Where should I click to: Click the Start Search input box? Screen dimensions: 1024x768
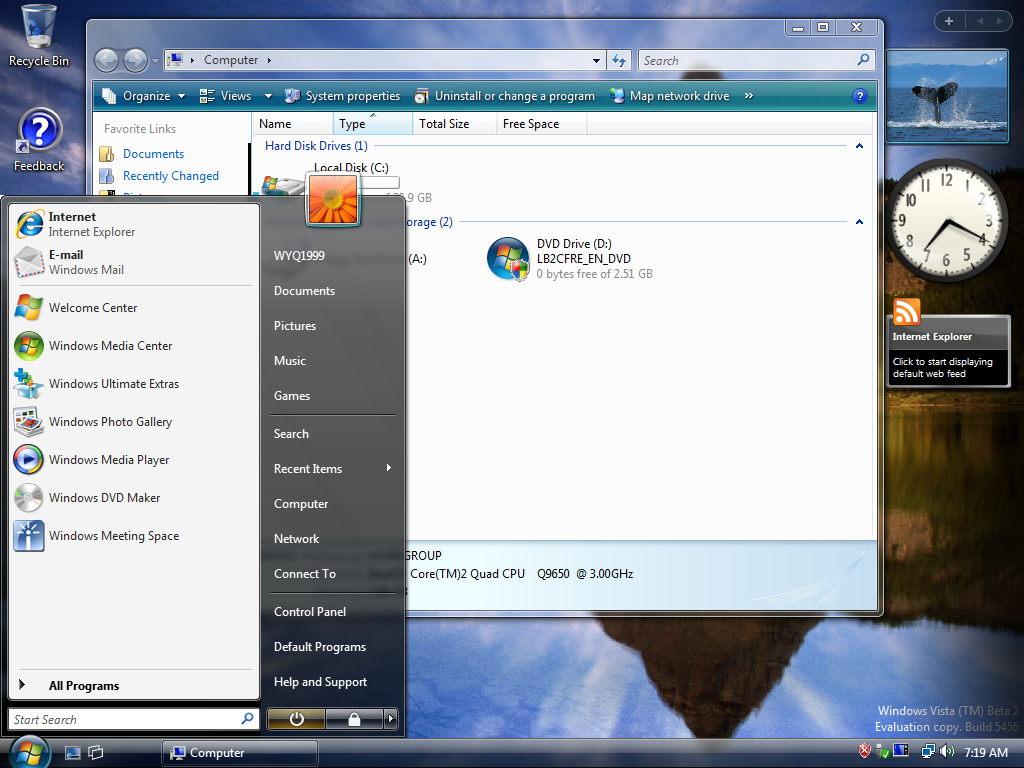tap(125, 719)
